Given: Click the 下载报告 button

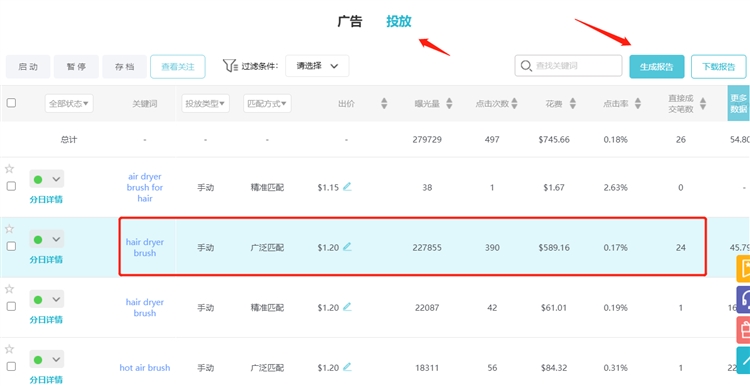Looking at the screenshot, I should coord(718,66).
